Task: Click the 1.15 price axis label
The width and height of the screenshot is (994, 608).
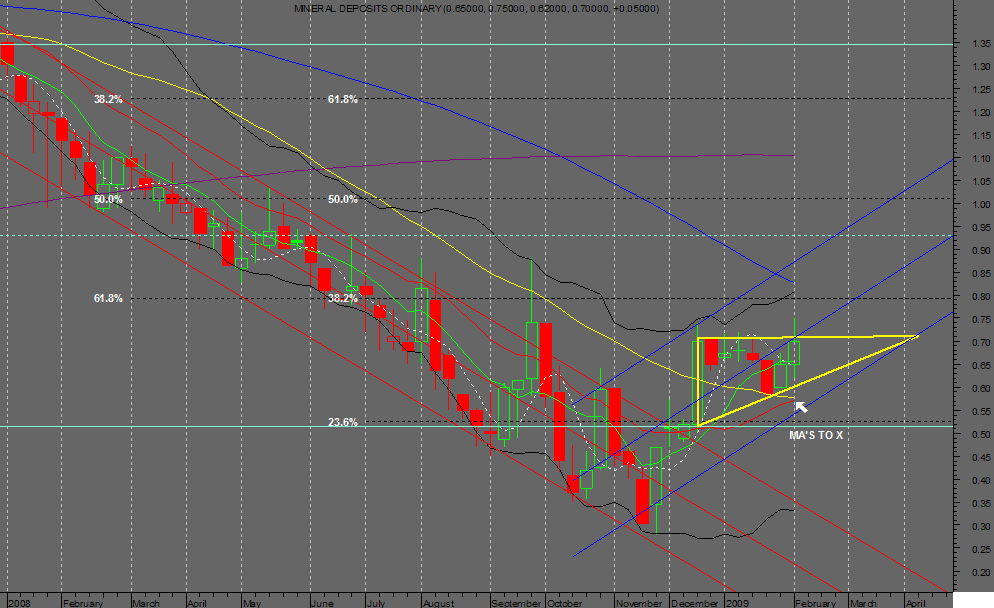Action: click(x=981, y=136)
